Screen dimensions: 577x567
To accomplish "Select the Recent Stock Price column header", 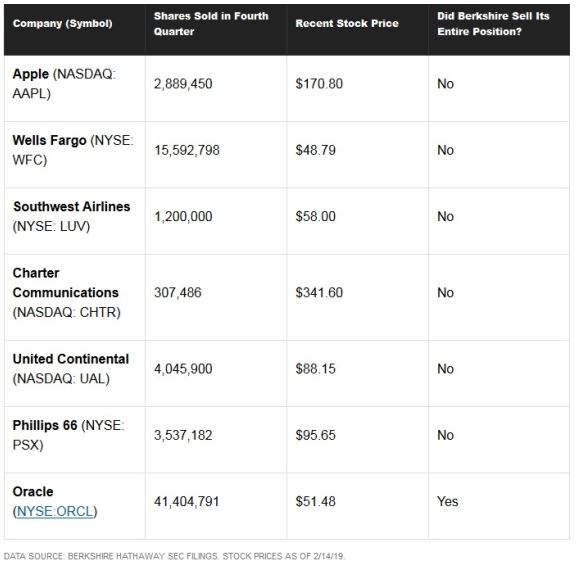I will point(347,24).
